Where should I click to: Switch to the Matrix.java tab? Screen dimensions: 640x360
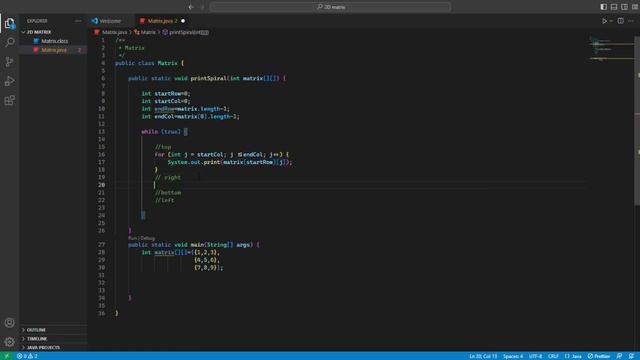point(162,21)
